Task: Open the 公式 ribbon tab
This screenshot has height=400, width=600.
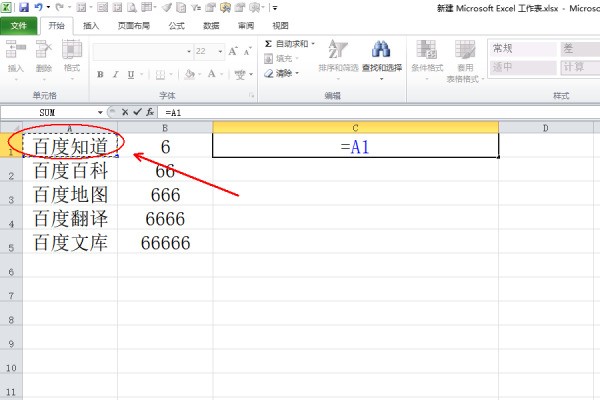Action: coord(176,25)
